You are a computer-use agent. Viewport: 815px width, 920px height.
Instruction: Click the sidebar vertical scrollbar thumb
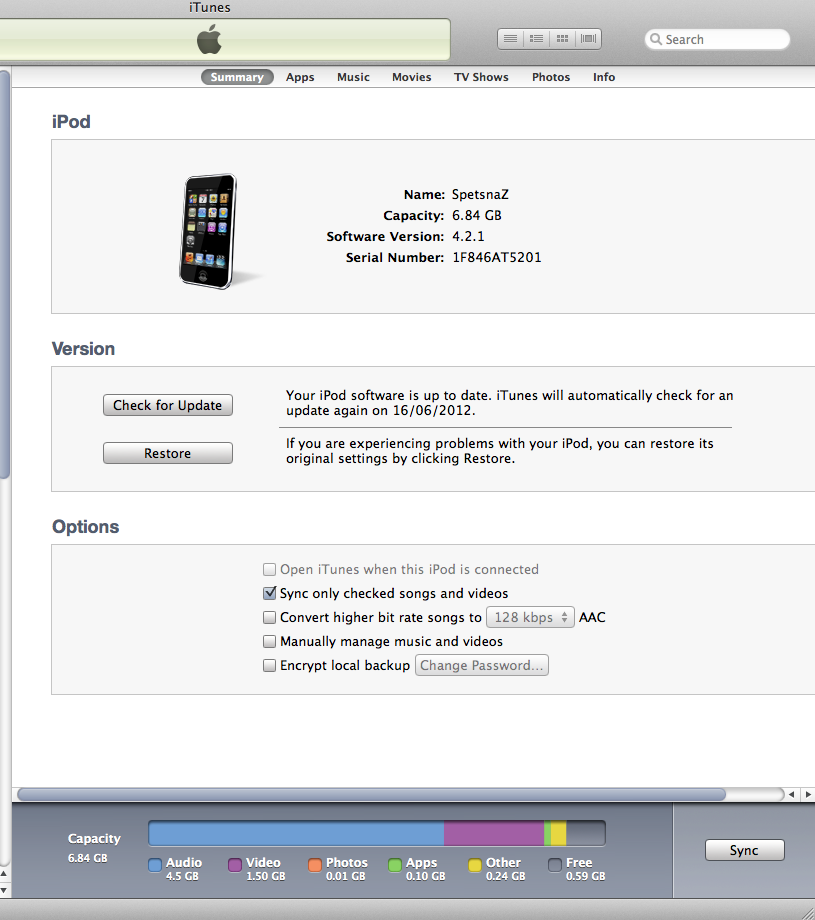pos(4,275)
